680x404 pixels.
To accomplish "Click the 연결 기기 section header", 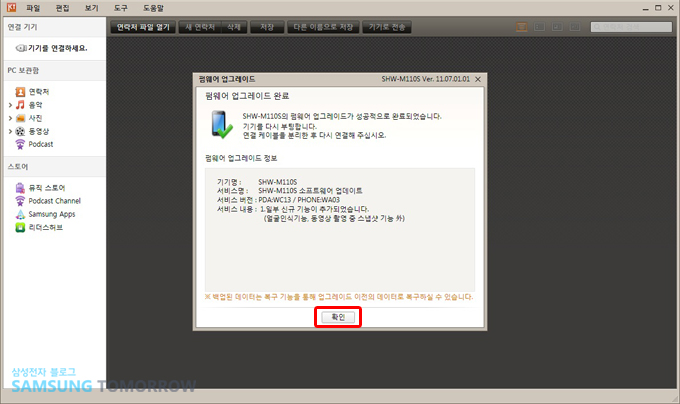I will click(x=55, y=27).
